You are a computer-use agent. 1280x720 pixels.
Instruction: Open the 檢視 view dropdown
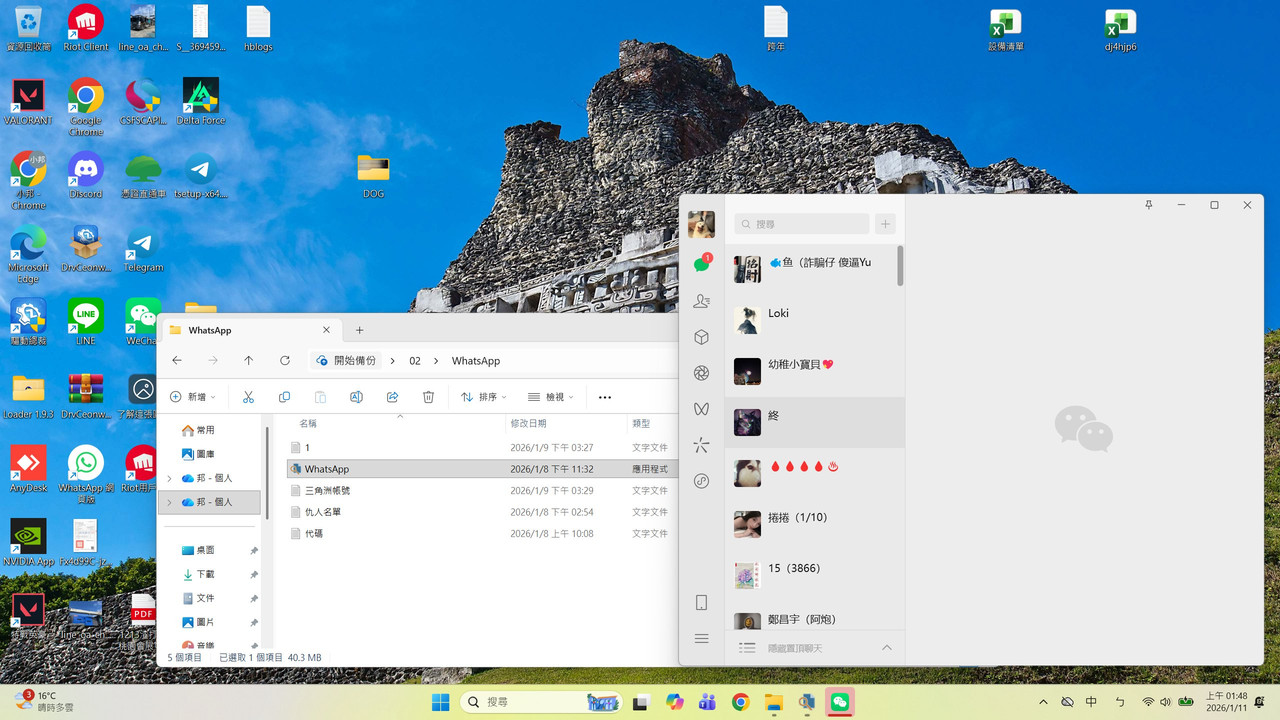coord(551,397)
